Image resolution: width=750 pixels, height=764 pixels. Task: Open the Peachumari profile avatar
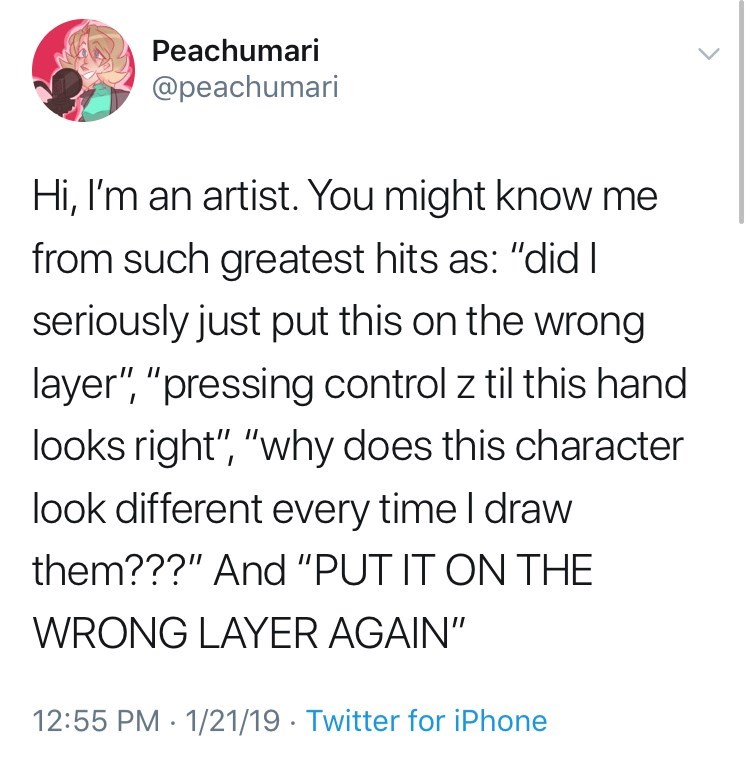click(78, 71)
